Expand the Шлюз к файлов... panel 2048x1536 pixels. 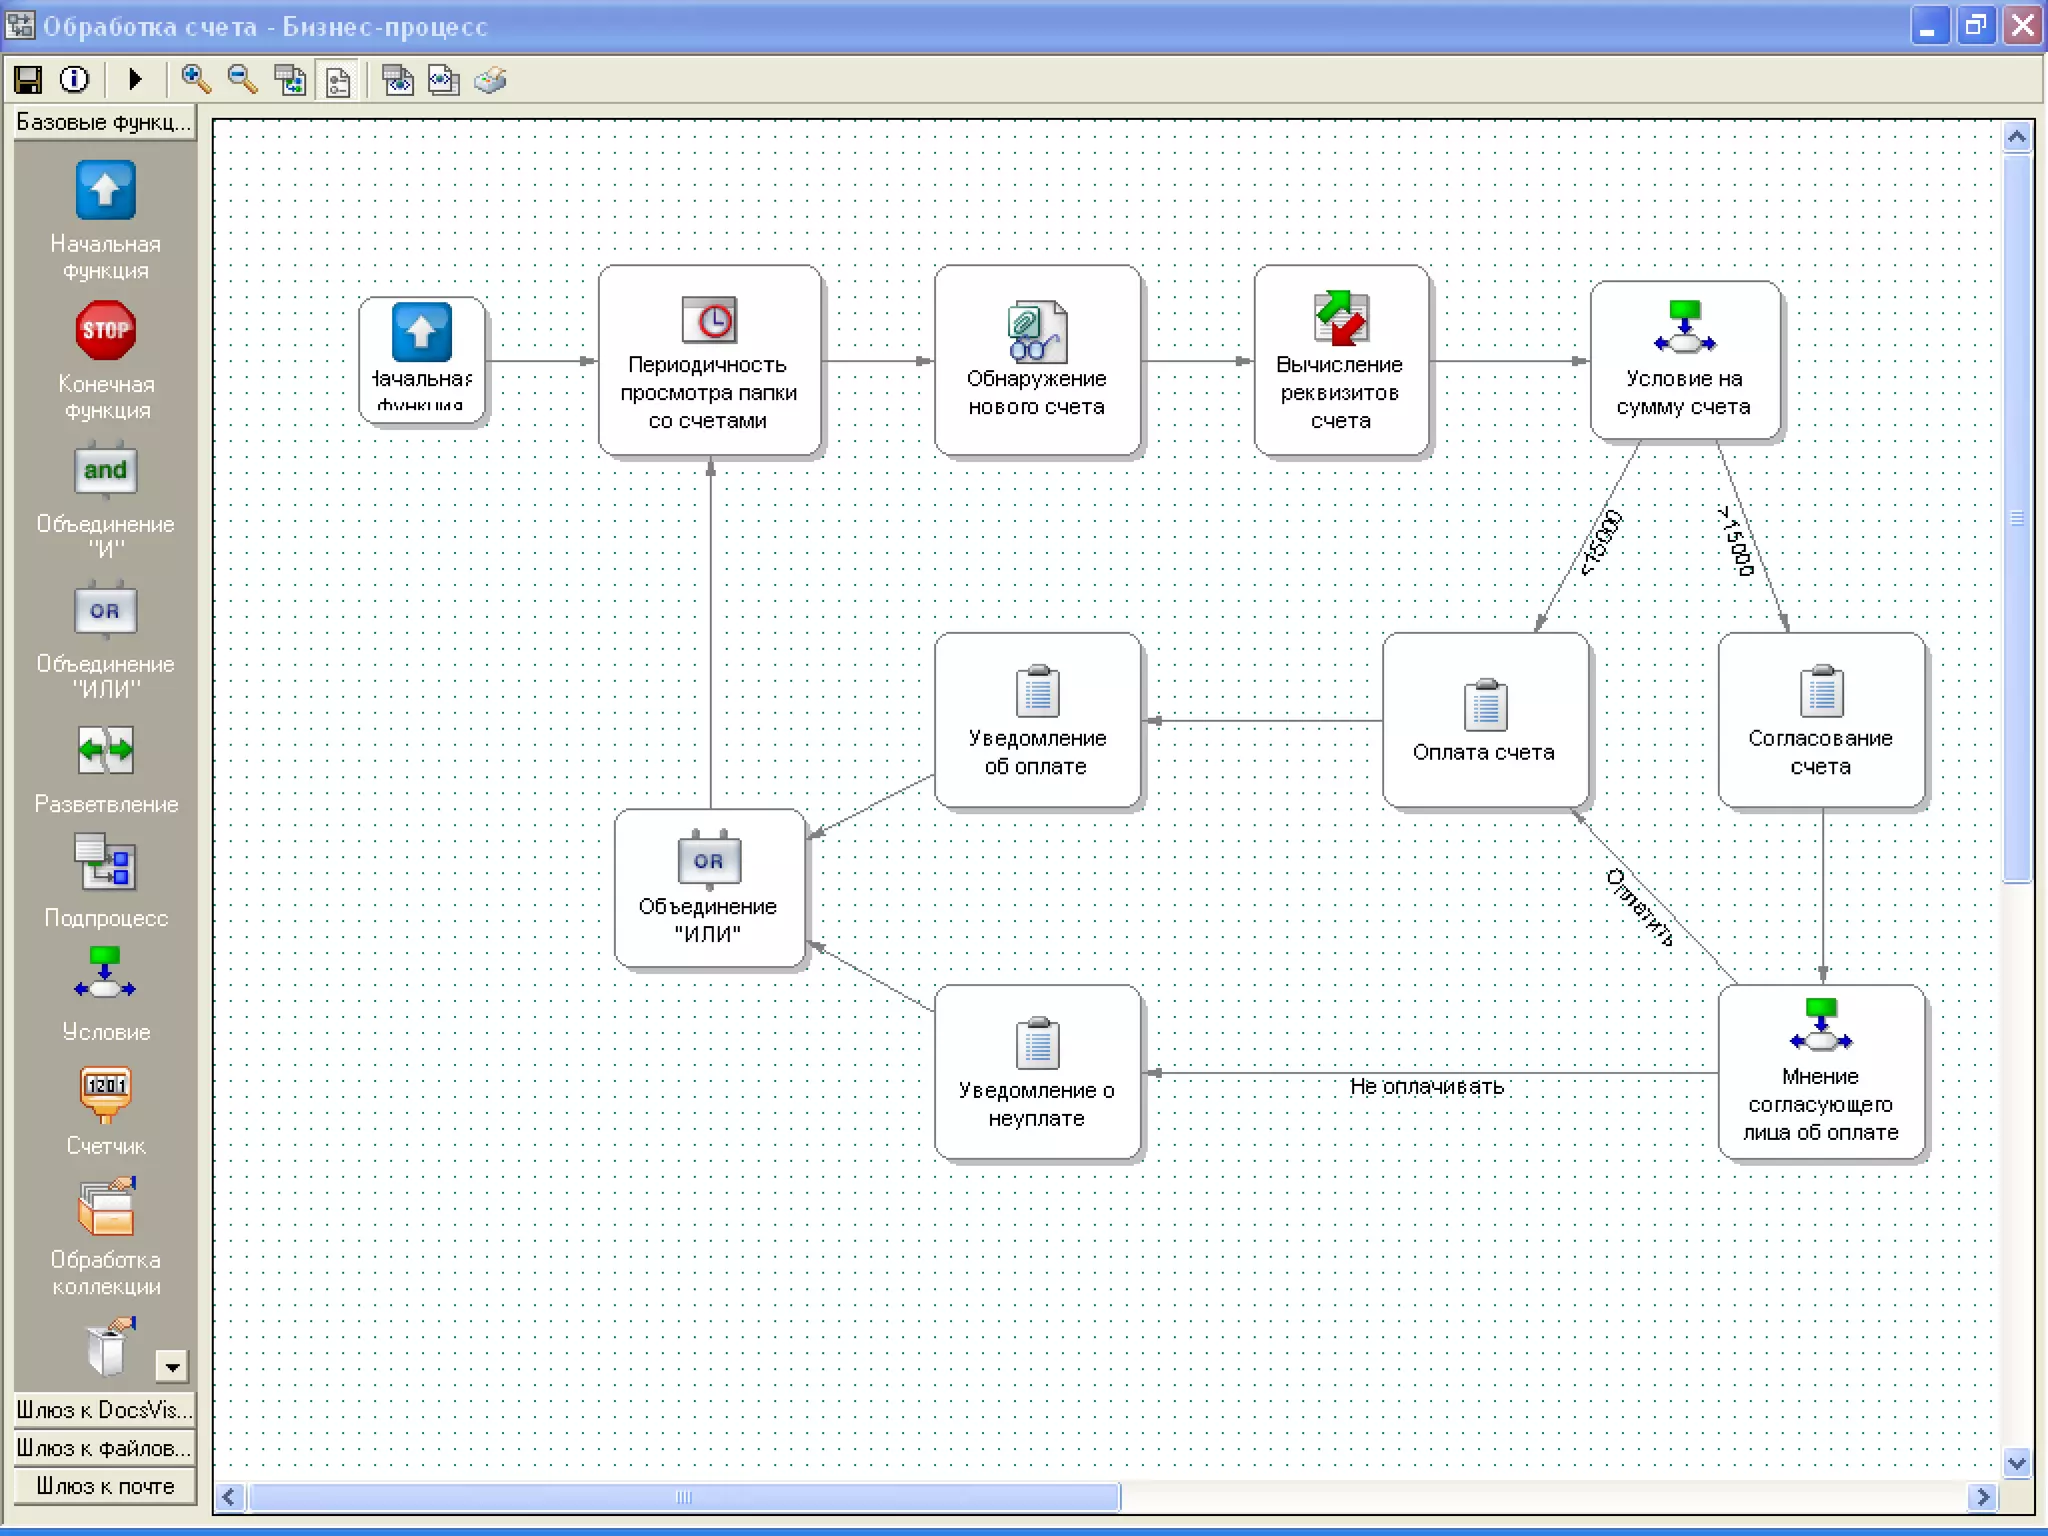[104, 1448]
